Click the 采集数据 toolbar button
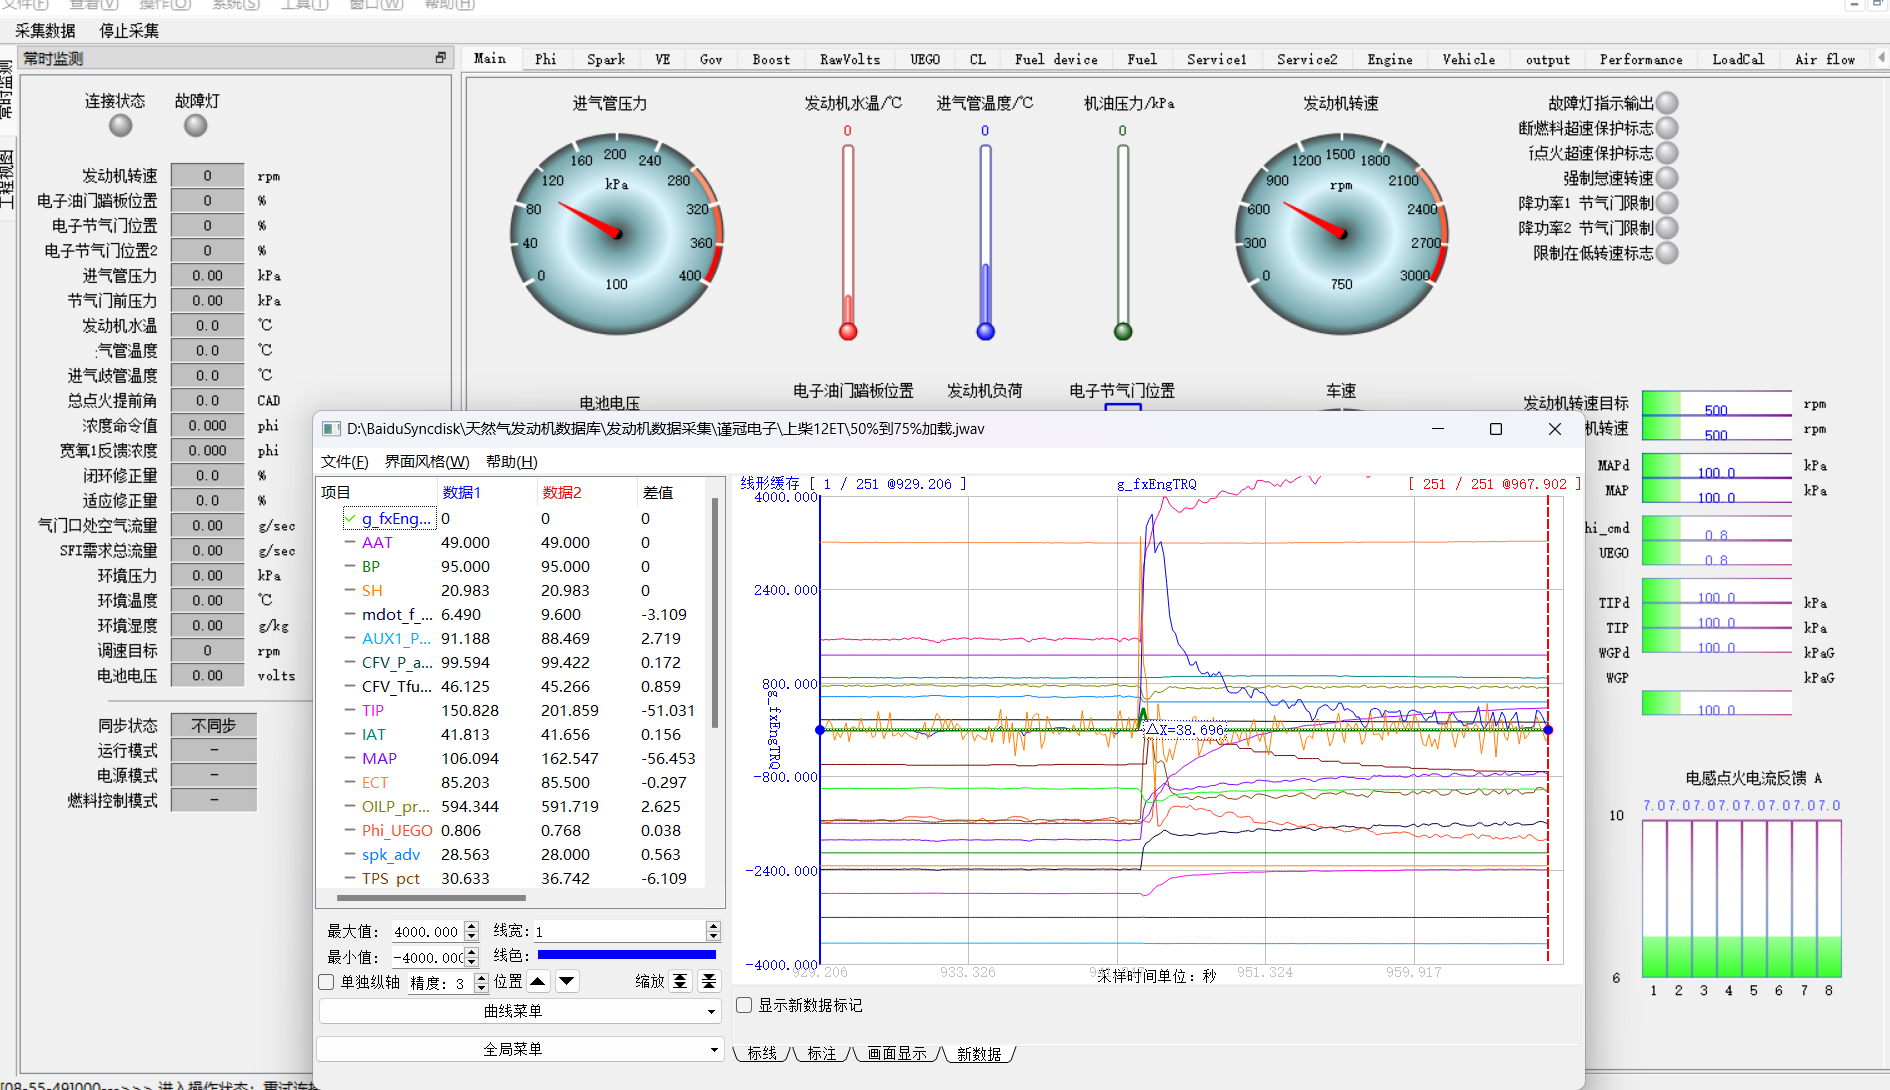 (45, 30)
